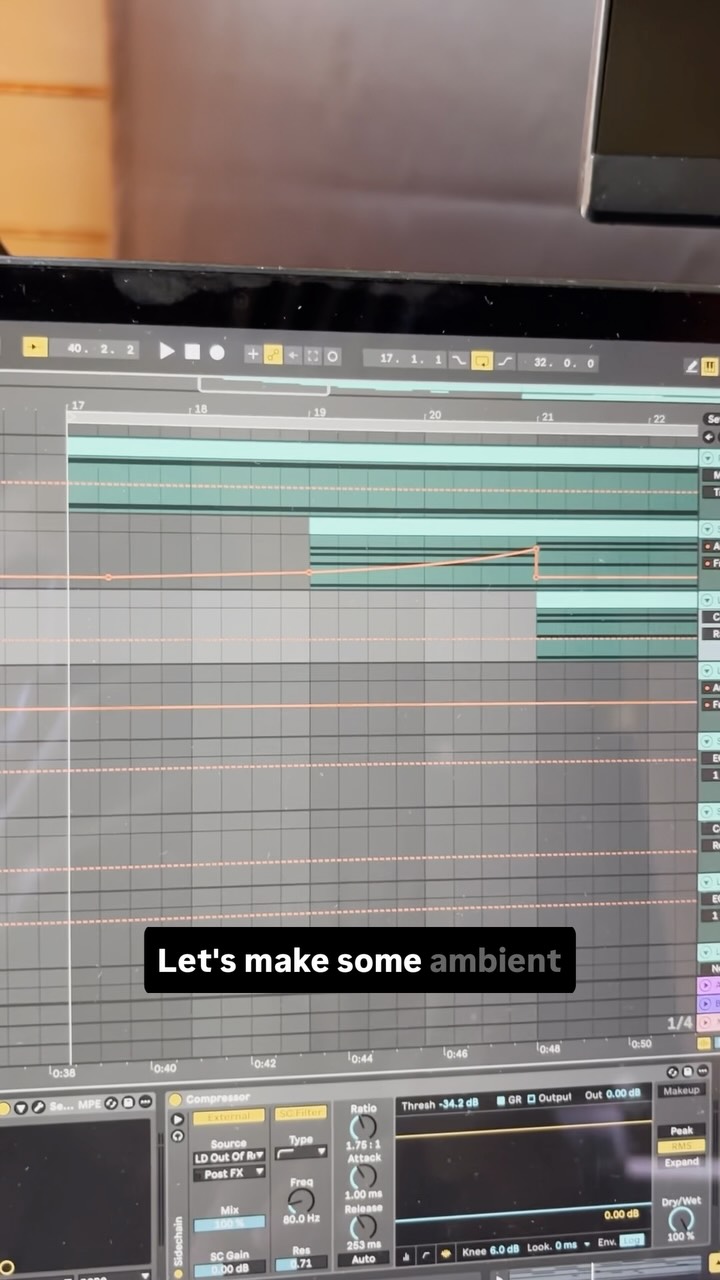Toggle the yellow Automation Arm icon
The image size is (720, 1280).
[273, 355]
